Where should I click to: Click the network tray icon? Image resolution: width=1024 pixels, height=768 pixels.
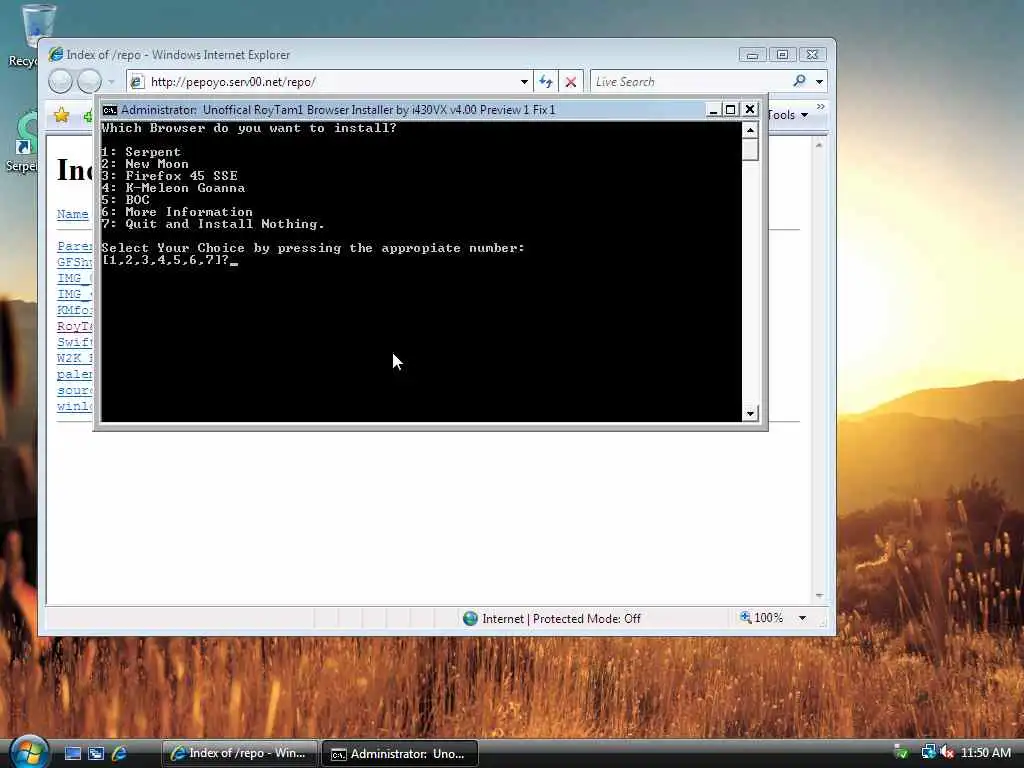[x=927, y=752]
